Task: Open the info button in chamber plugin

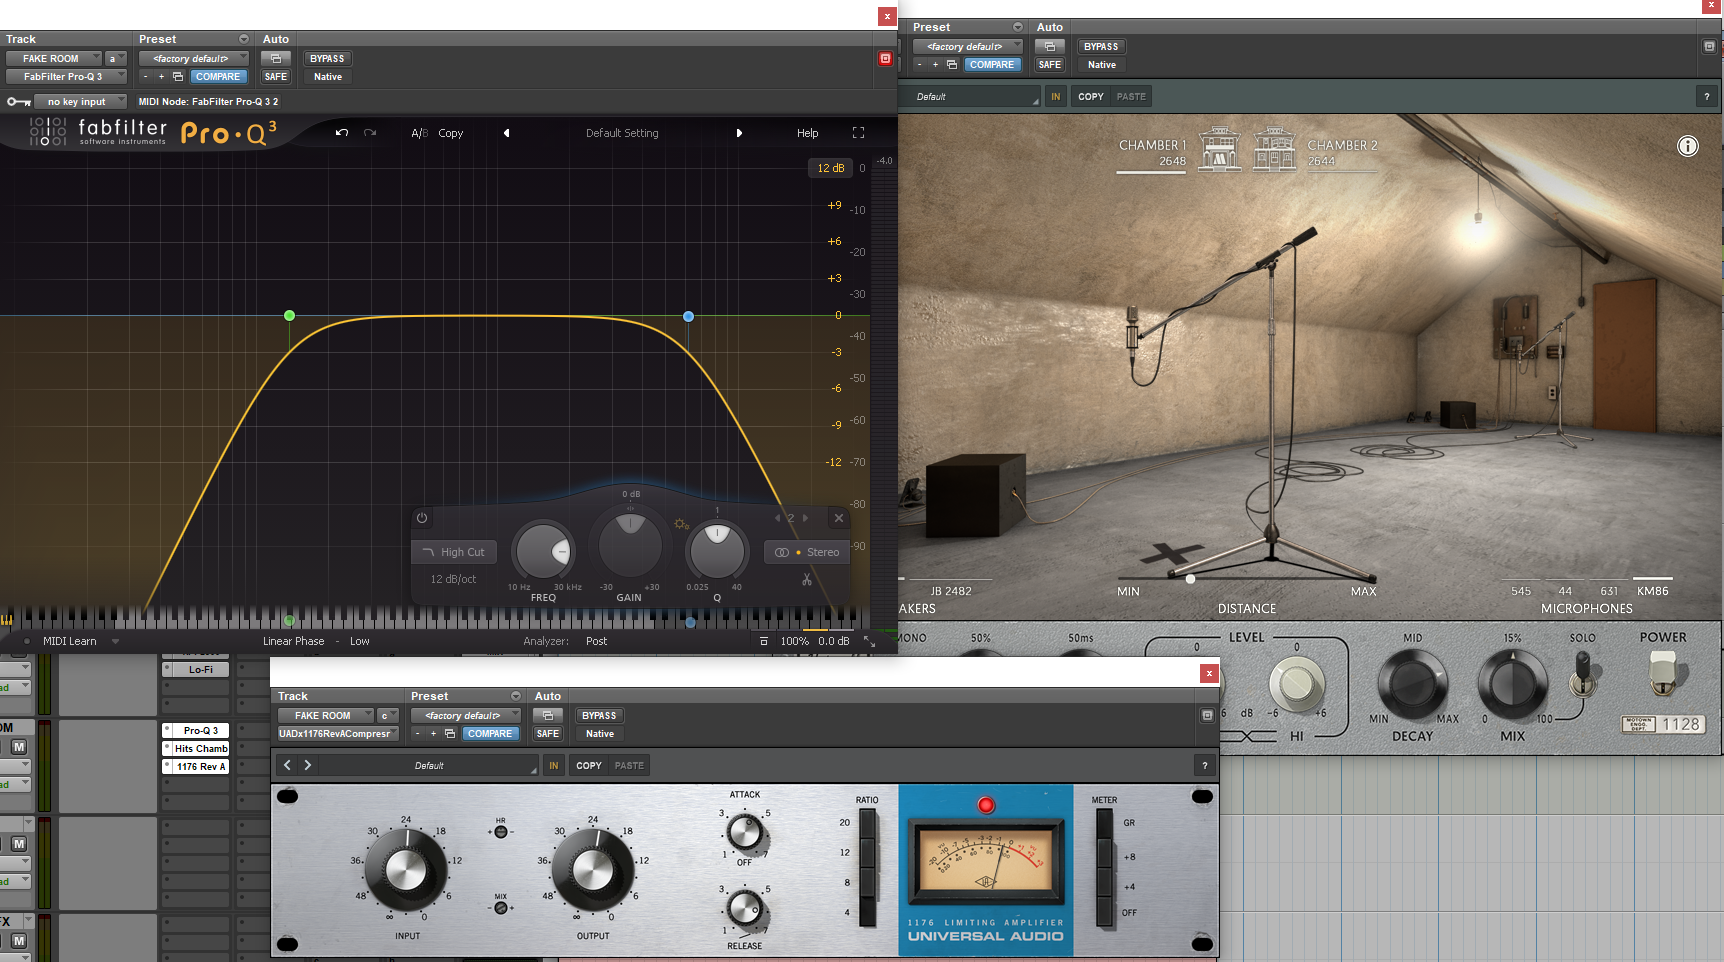Action: (x=1688, y=146)
